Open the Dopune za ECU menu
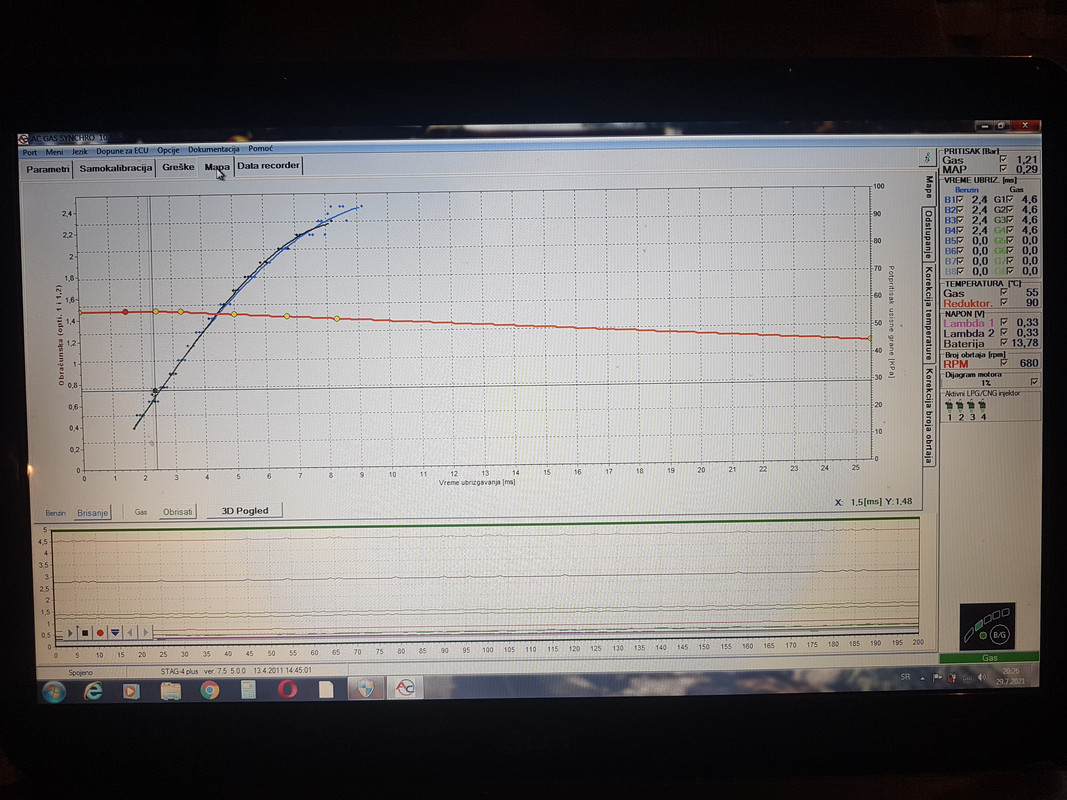This screenshot has width=1067, height=800. (x=122, y=151)
